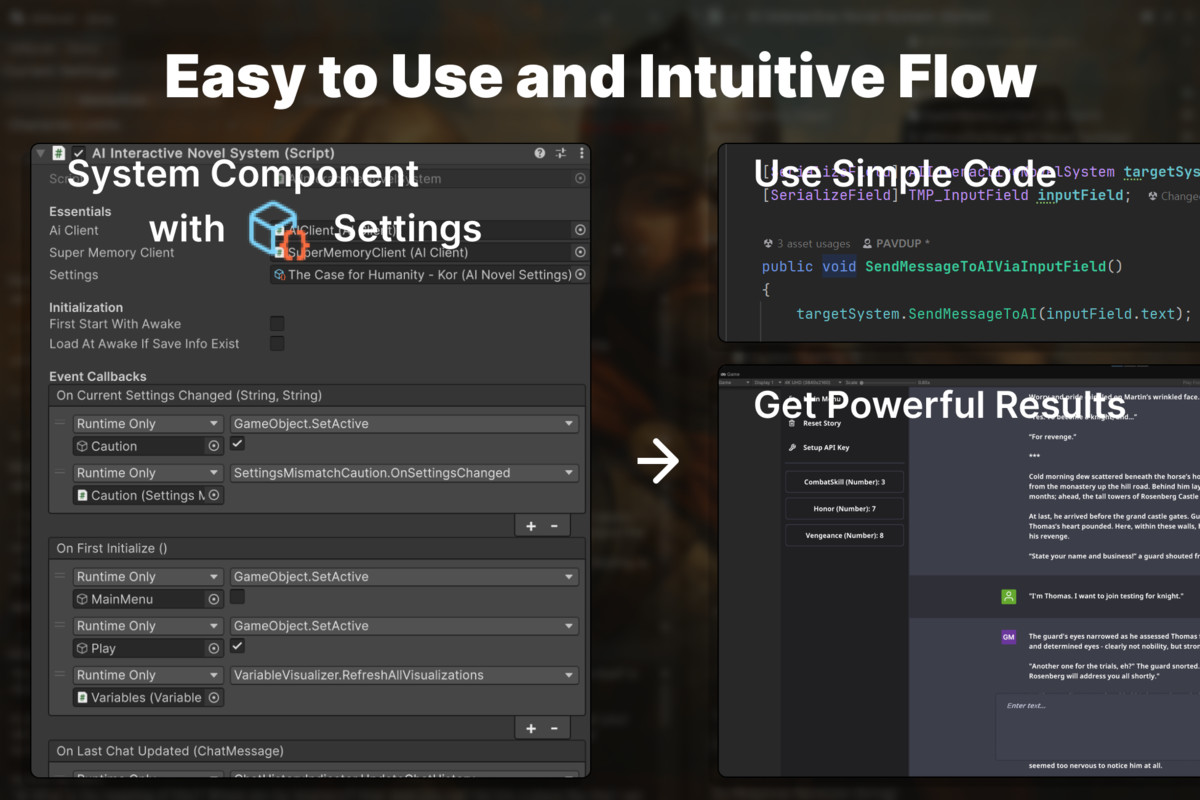
Task: Collapse the AI Interactive Novel System component
Action: [x=41, y=153]
